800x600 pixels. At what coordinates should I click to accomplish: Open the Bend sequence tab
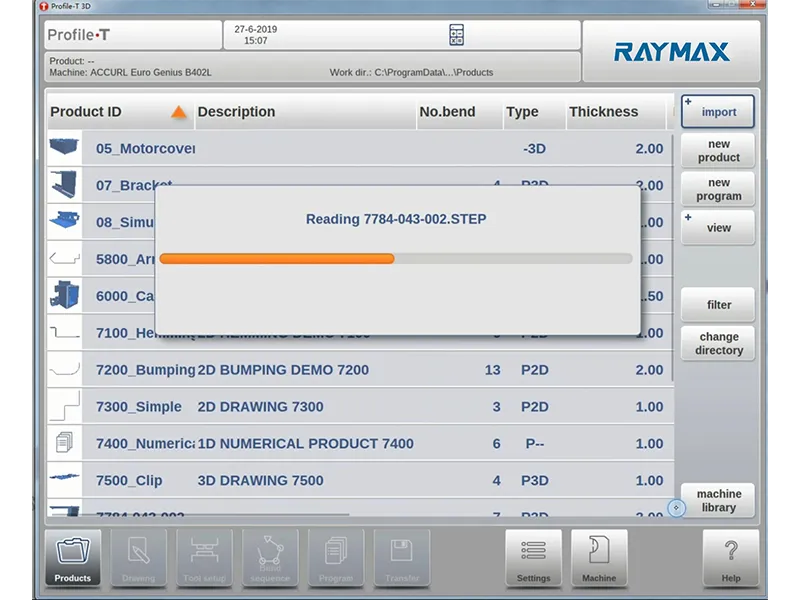coord(270,558)
